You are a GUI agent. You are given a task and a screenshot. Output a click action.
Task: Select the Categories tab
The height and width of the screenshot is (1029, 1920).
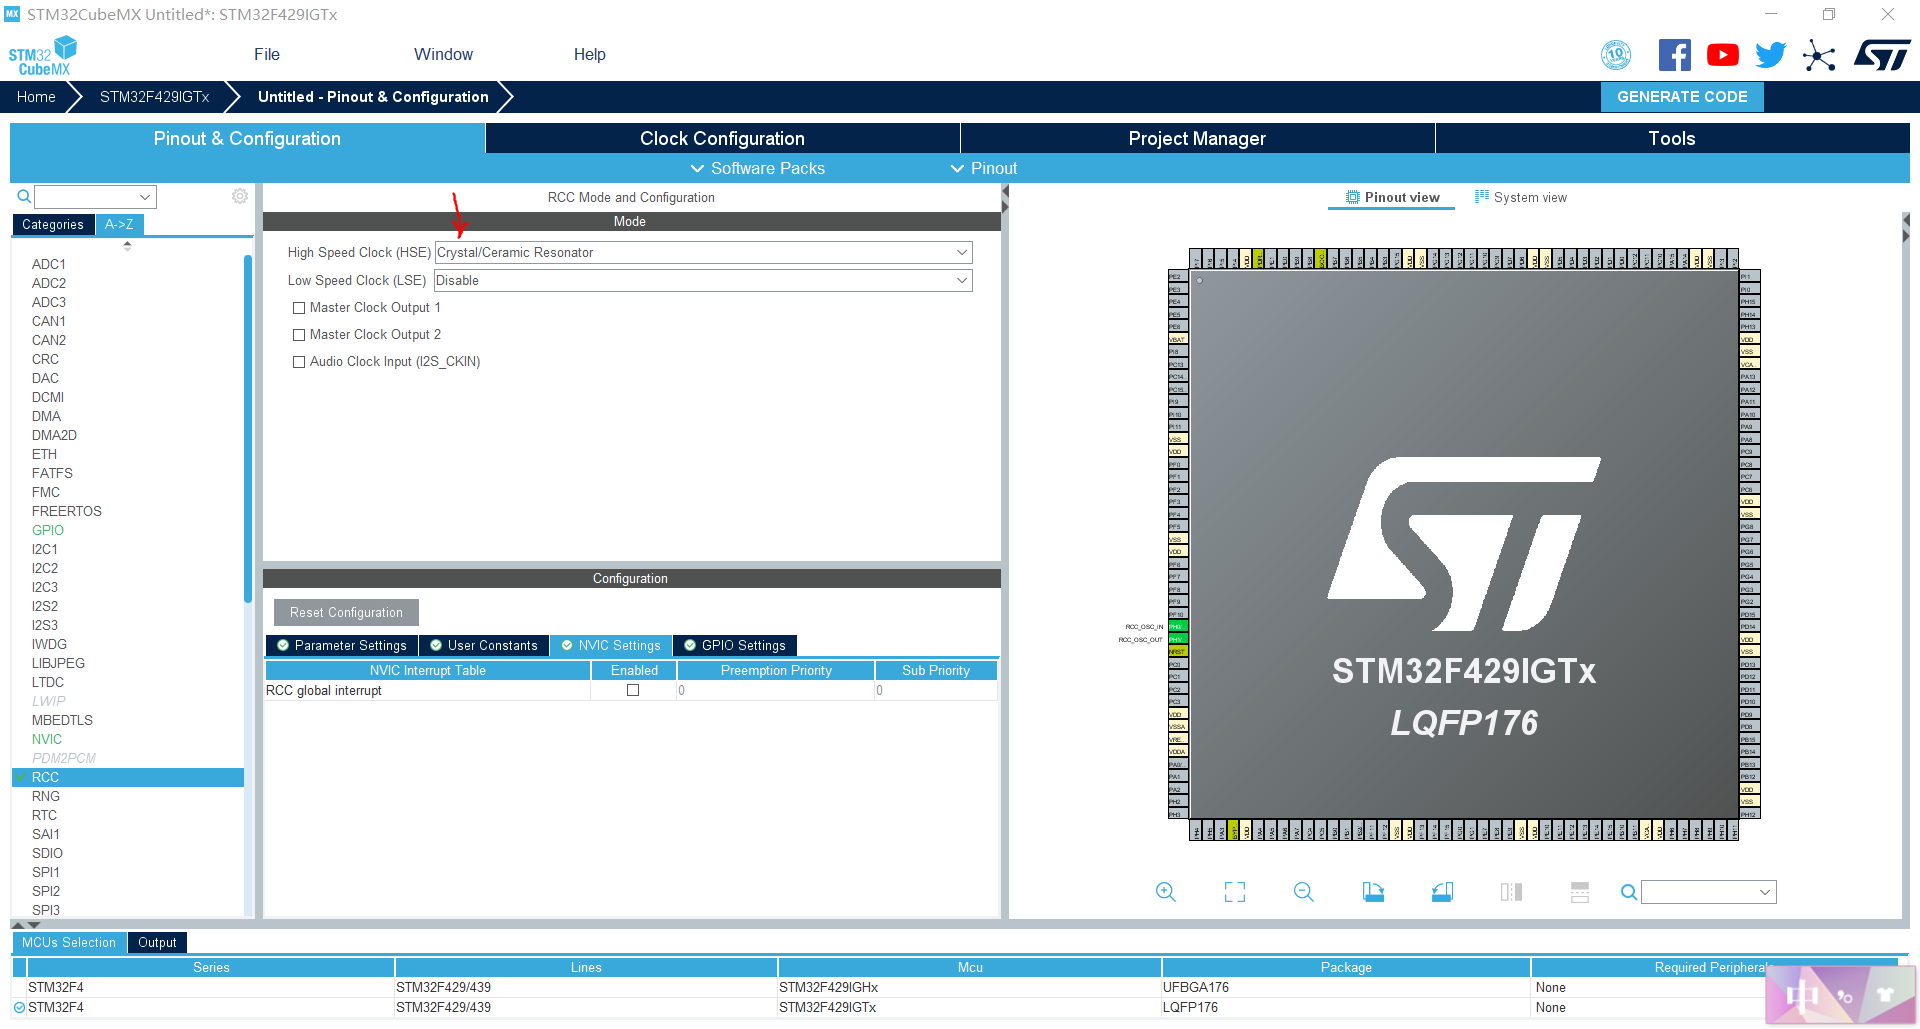tap(53, 225)
